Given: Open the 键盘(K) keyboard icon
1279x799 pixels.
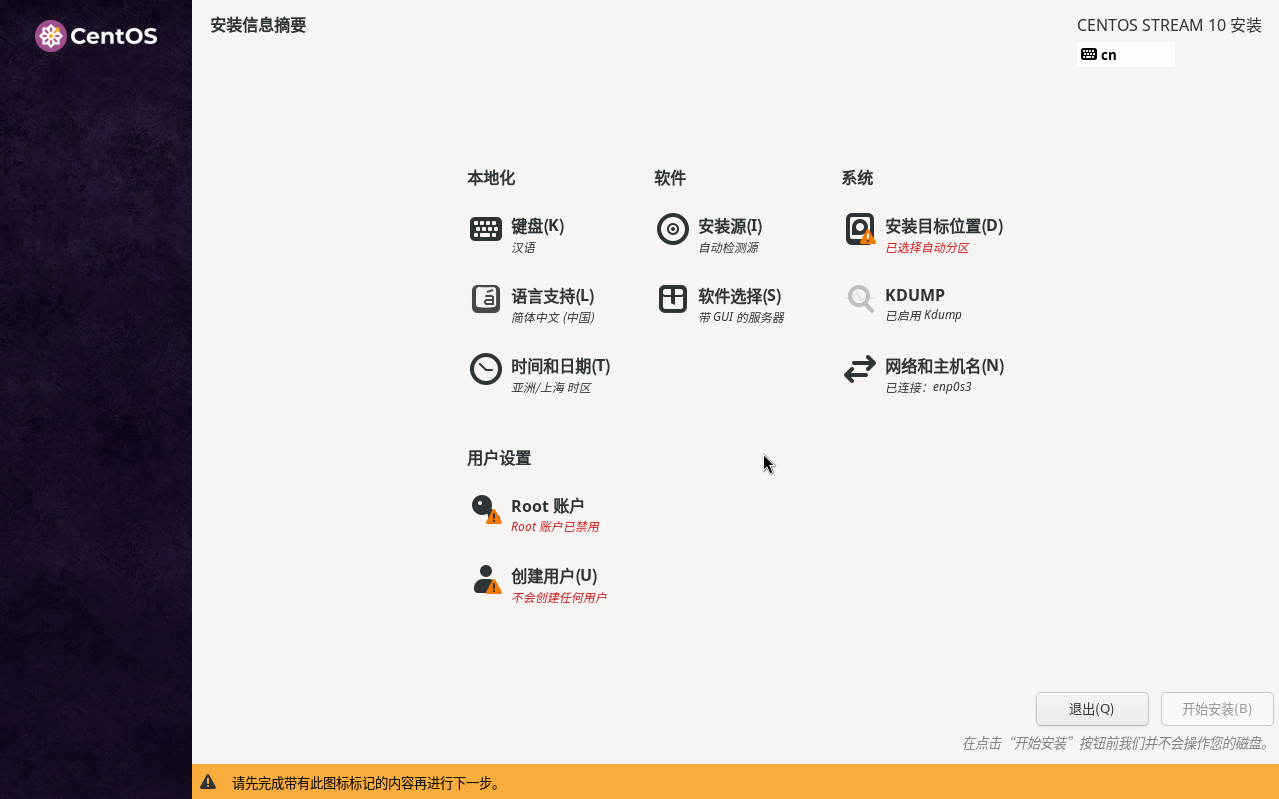Looking at the screenshot, I should click(x=486, y=229).
